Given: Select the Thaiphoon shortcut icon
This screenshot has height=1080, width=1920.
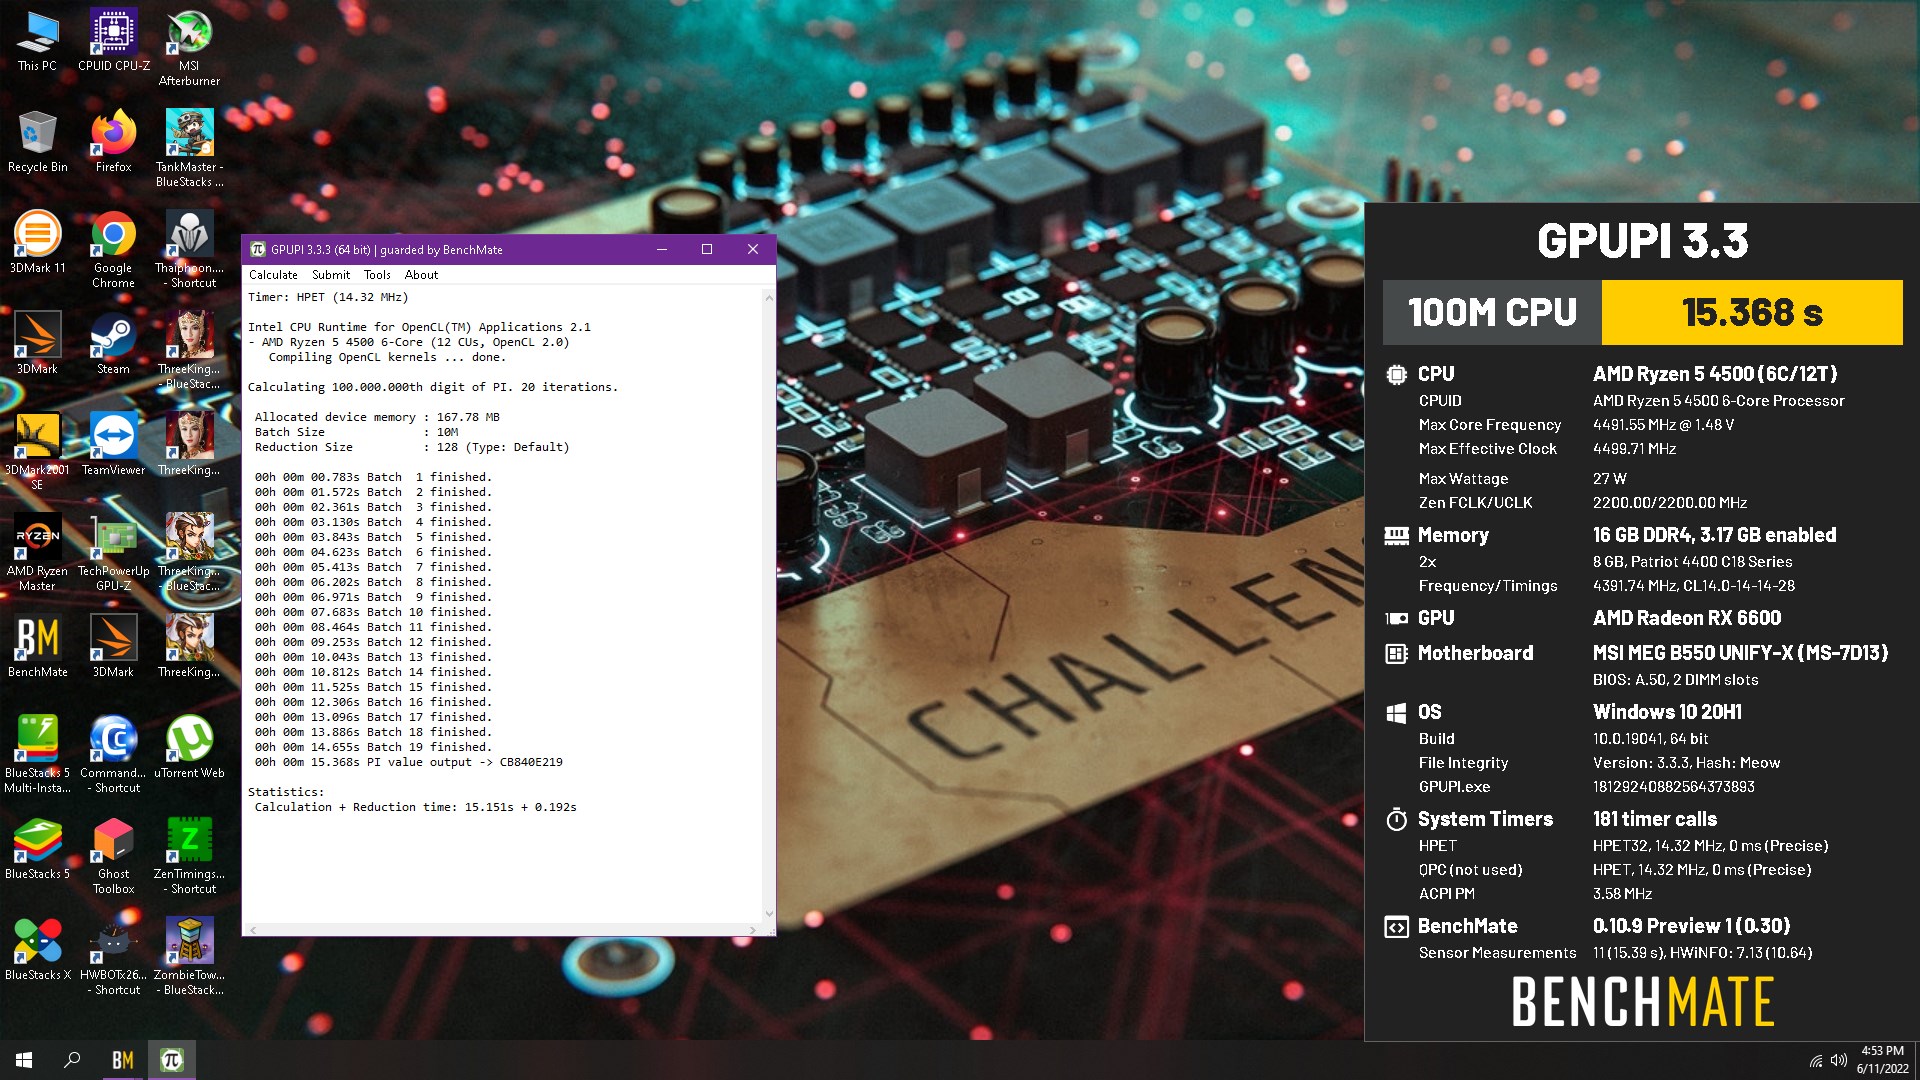Looking at the screenshot, I should (x=189, y=249).
